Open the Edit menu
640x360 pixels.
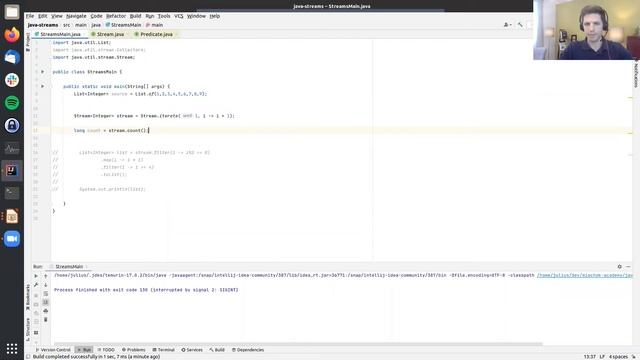[42, 16]
